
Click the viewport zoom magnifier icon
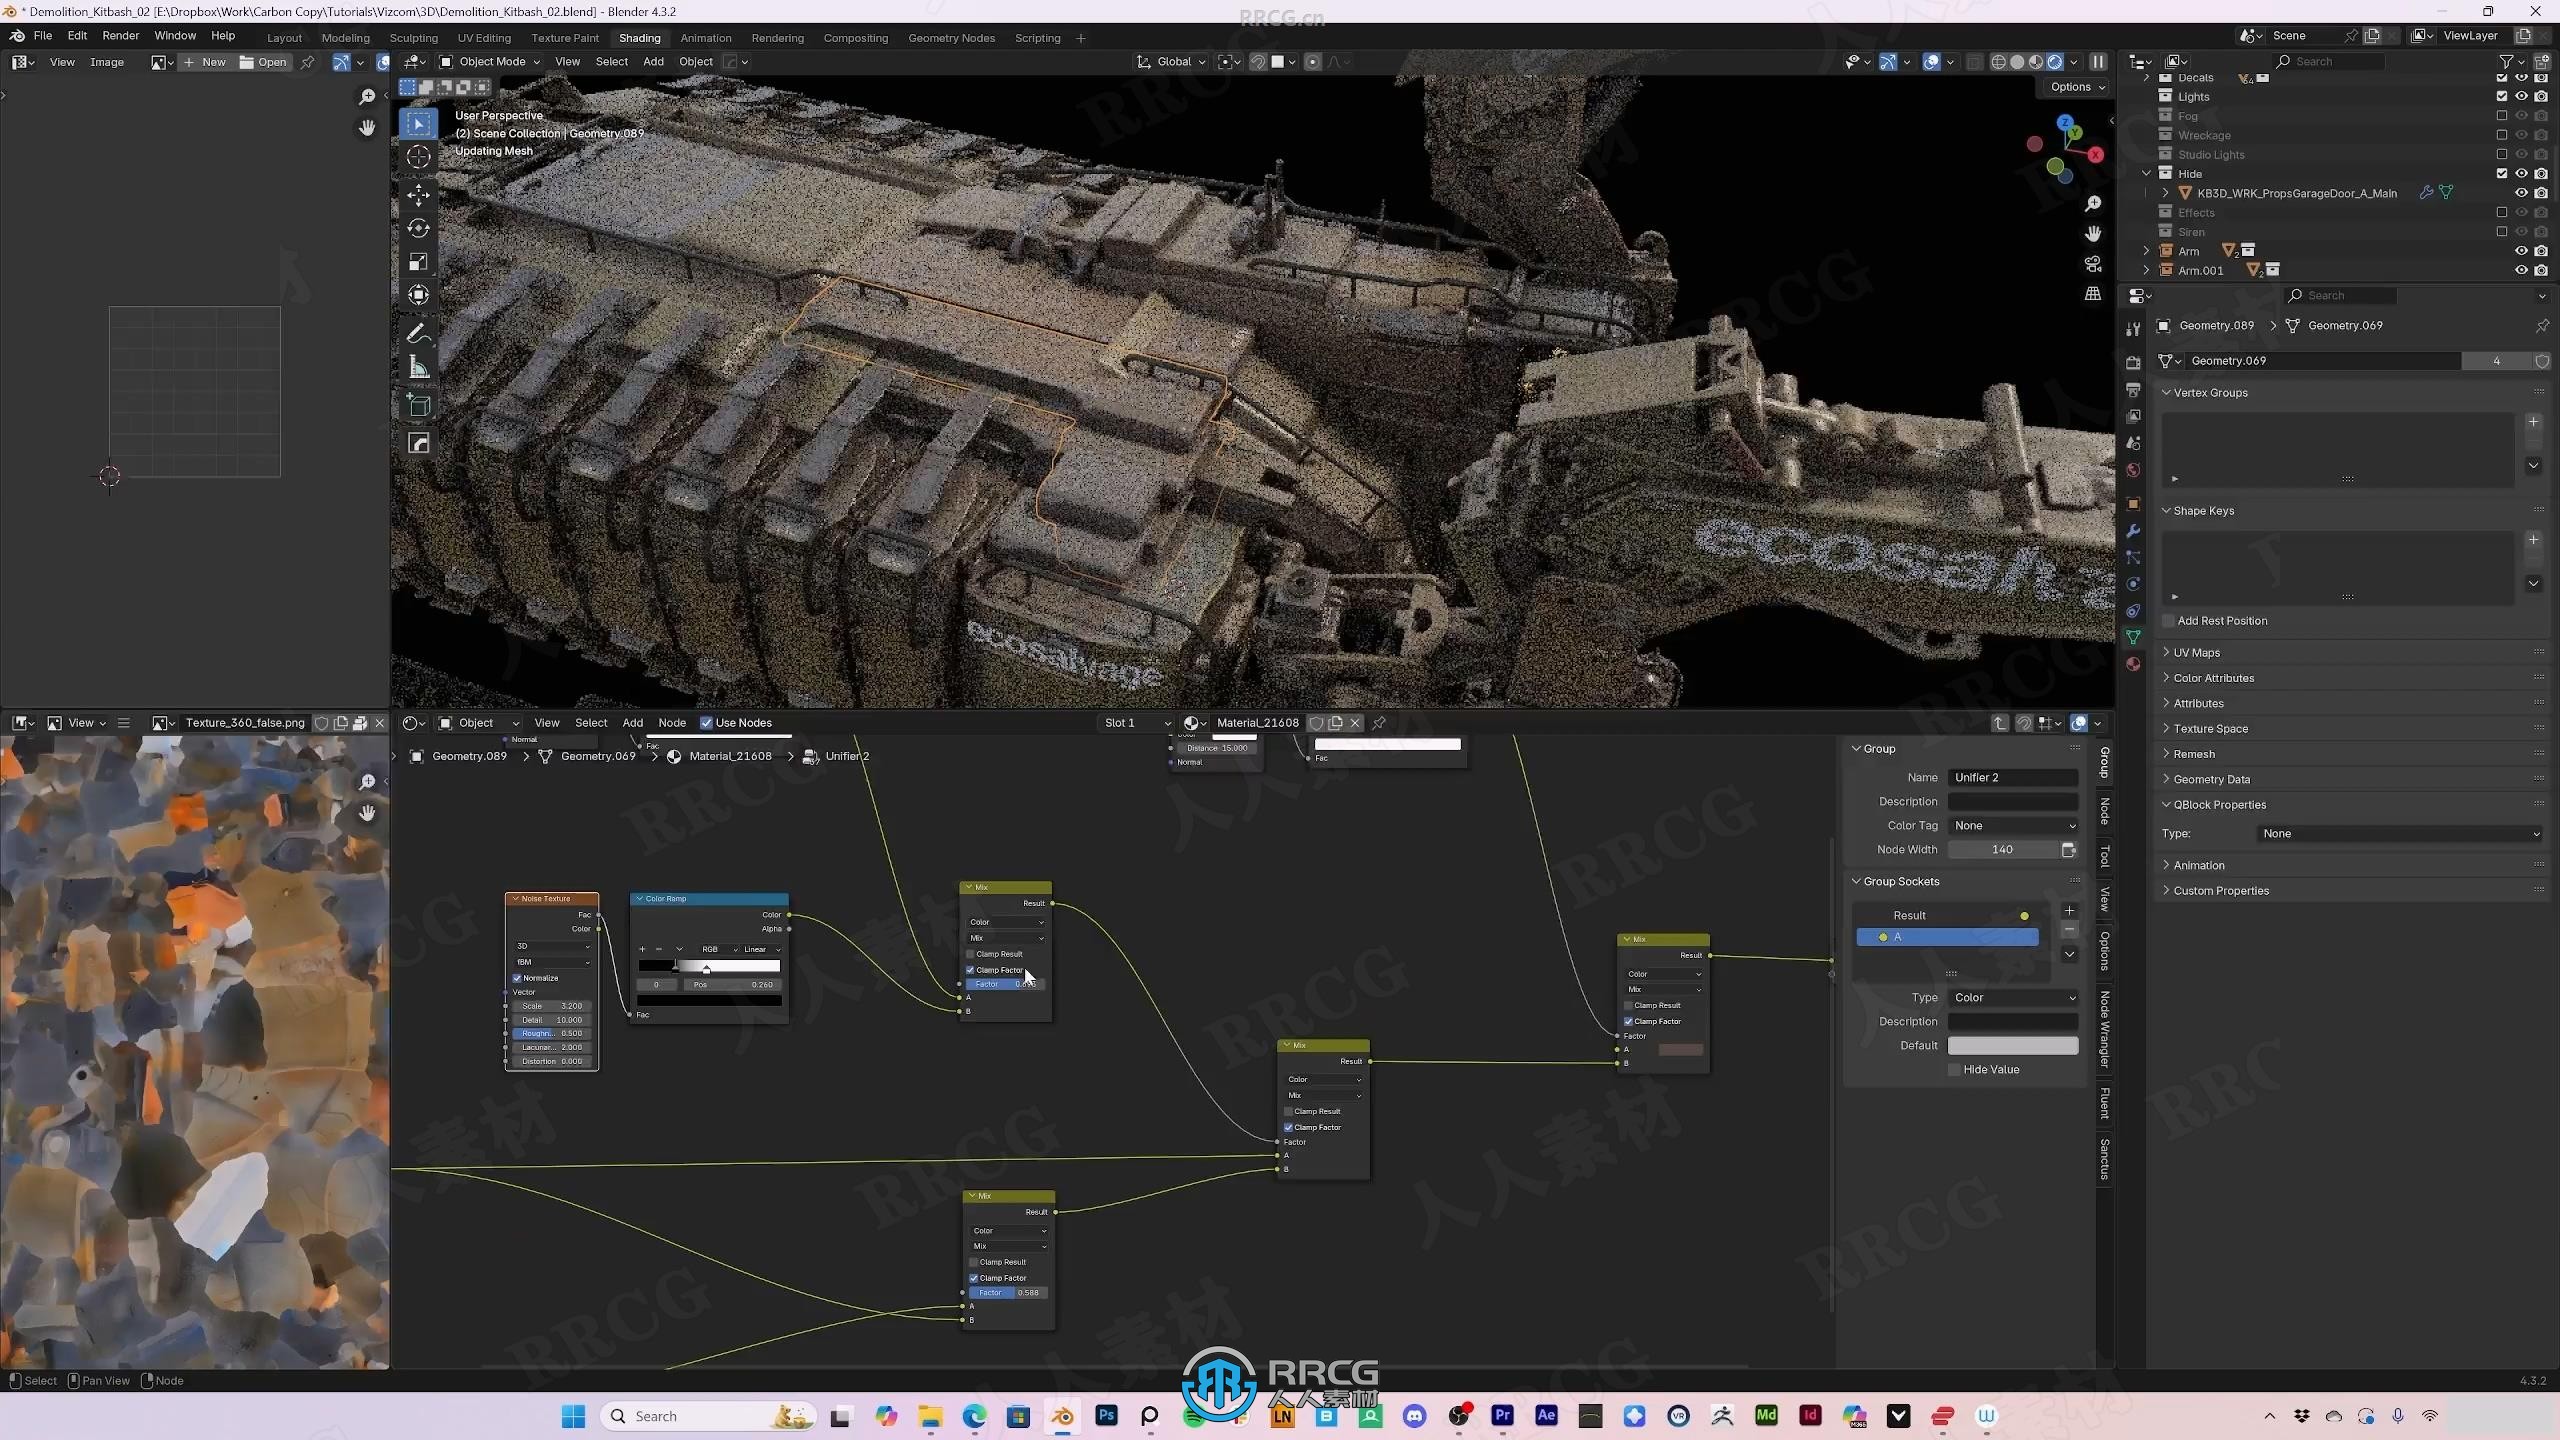point(2093,204)
